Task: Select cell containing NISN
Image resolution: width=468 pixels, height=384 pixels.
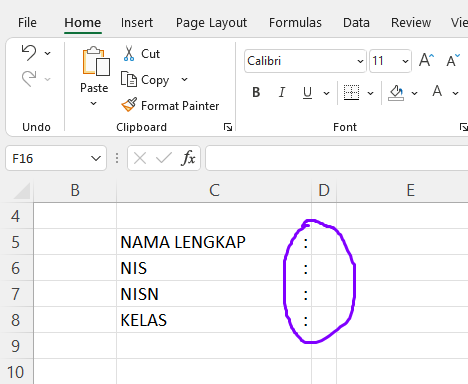Action: click(214, 294)
